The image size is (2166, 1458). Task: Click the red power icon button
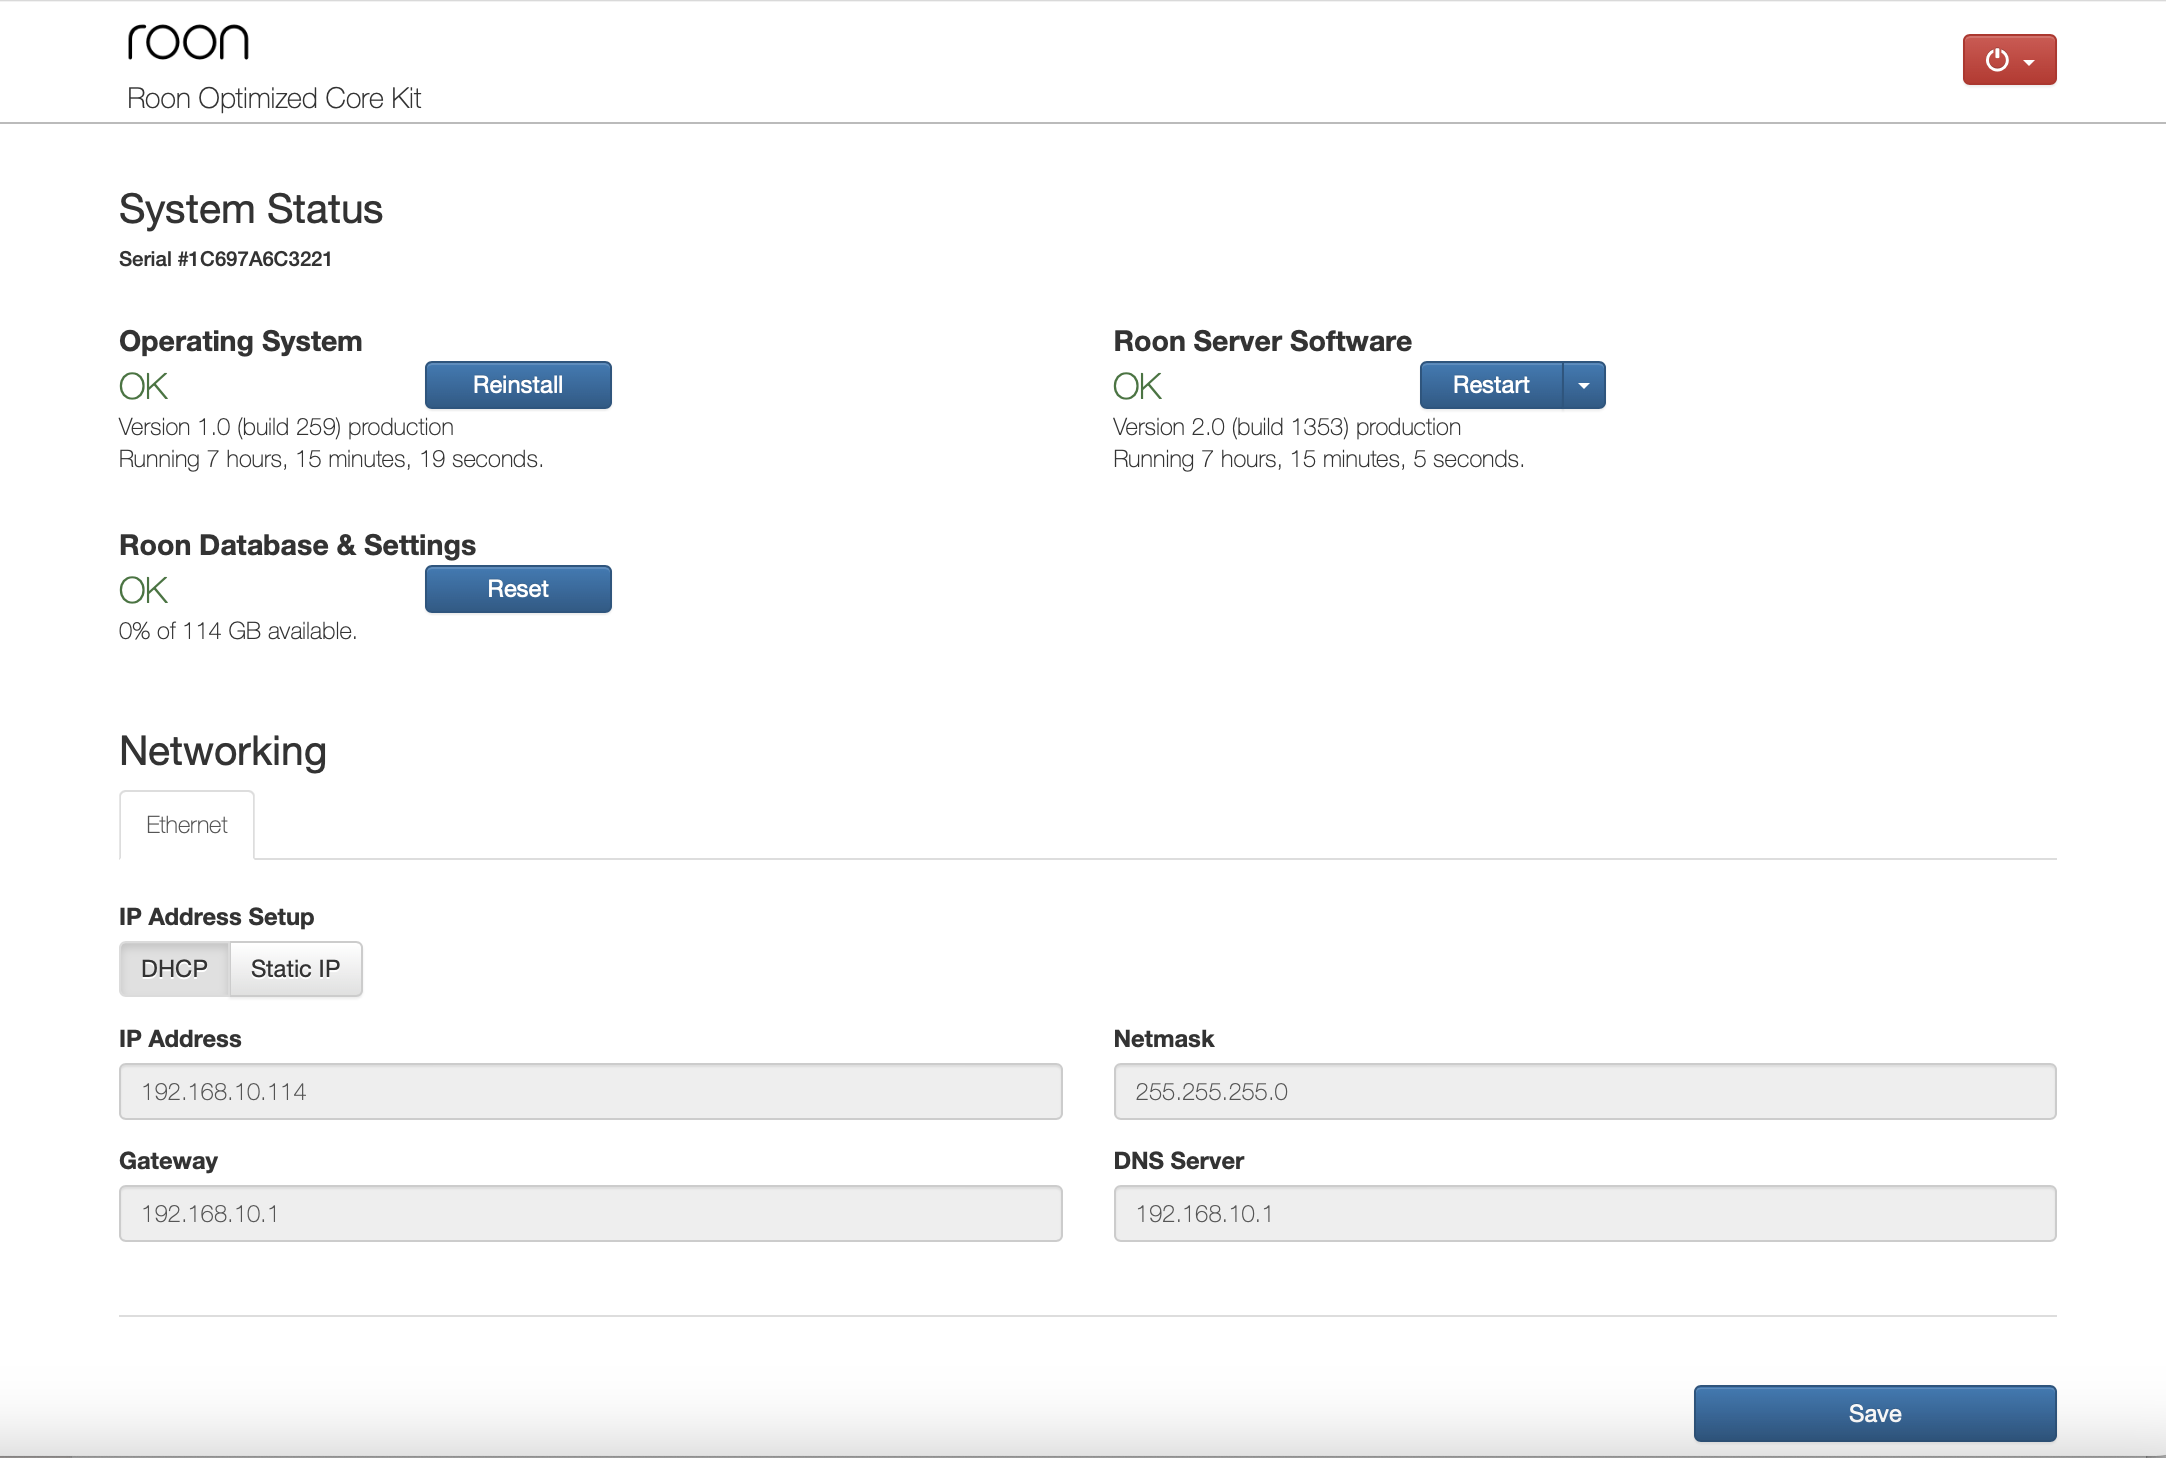(x=1997, y=60)
